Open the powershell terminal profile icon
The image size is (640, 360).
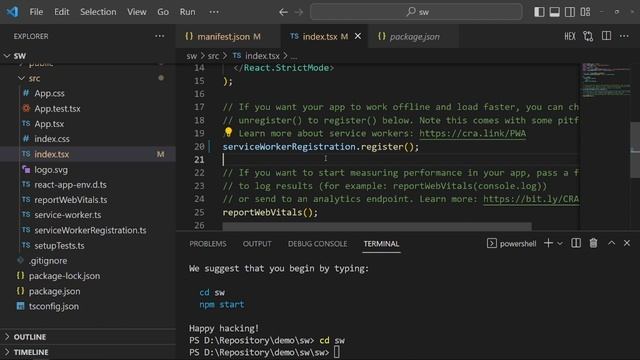[x=491, y=243]
